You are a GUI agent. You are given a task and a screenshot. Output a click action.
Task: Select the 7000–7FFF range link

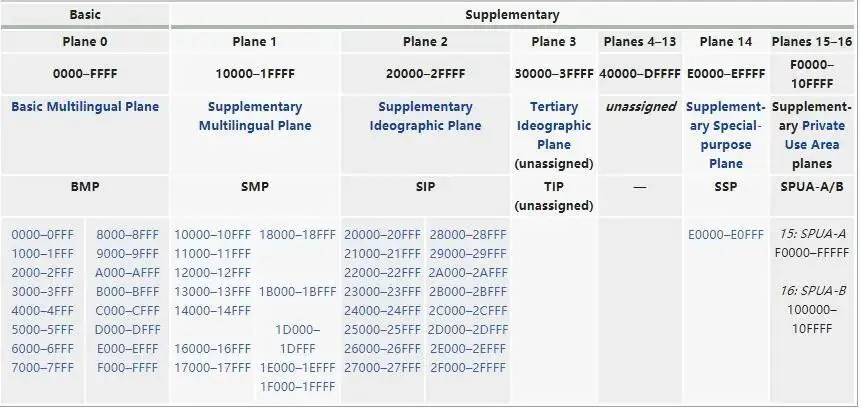(43, 368)
